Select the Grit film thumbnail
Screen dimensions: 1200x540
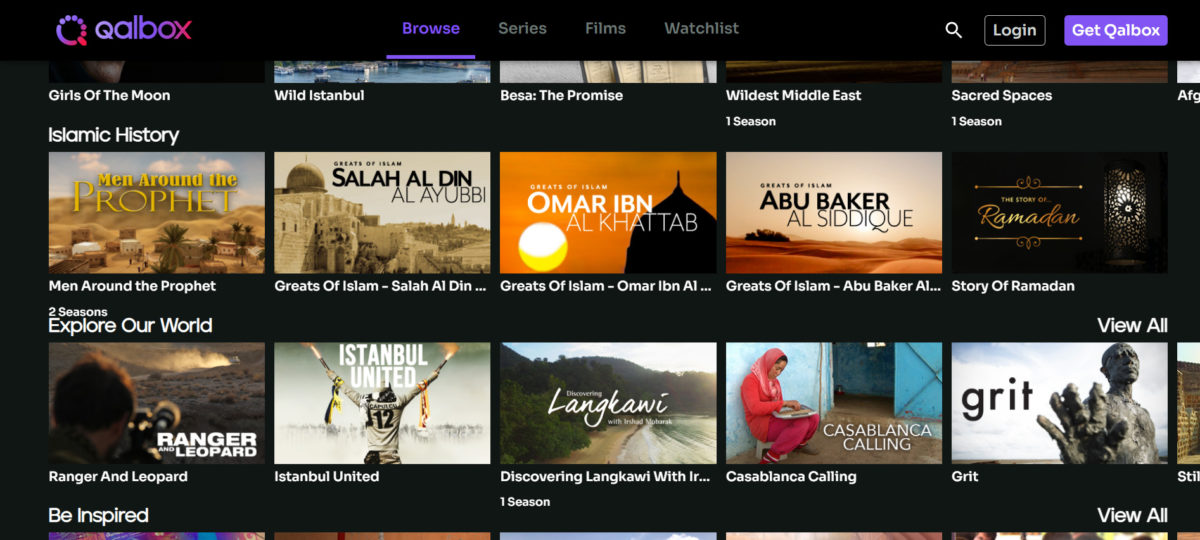click(x=1059, y=403)
